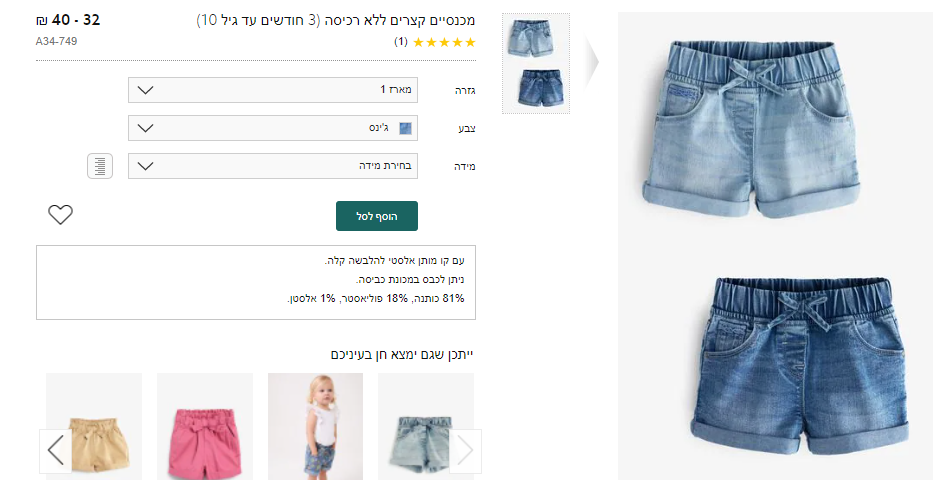Click the large light denim shorts image

click(752, 128)
